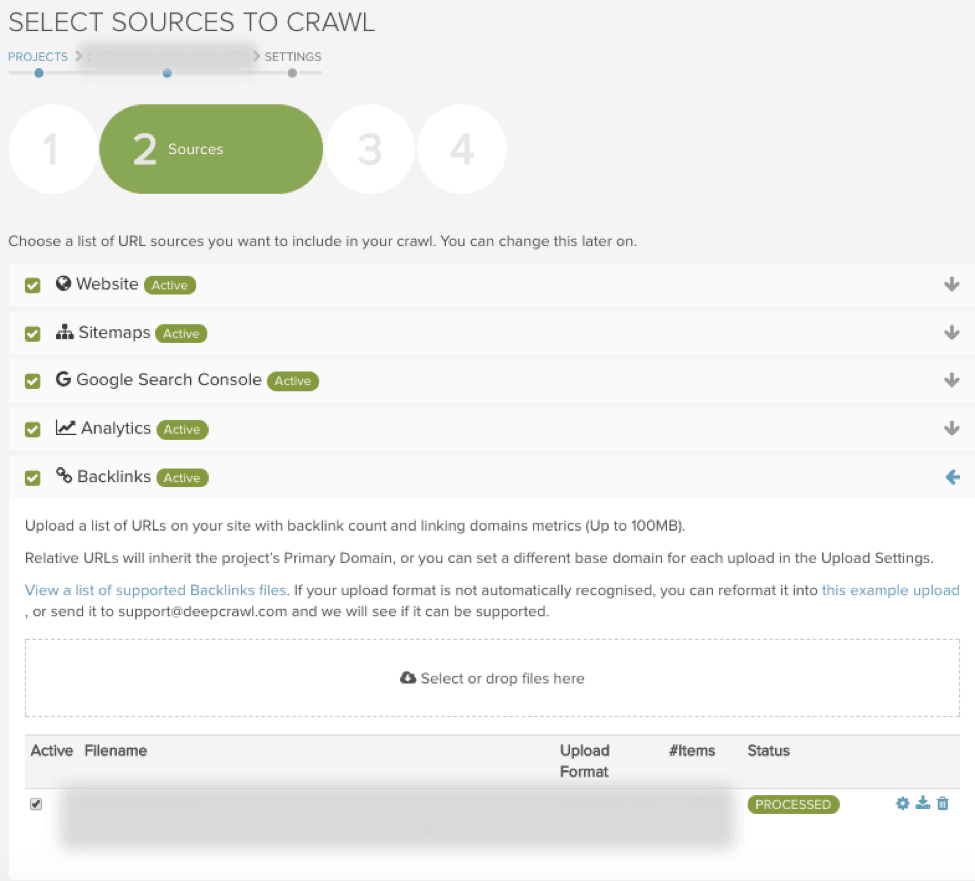Click the Projects breadcrumb progress dot
The image size is (975, 881).
point(39,73)
